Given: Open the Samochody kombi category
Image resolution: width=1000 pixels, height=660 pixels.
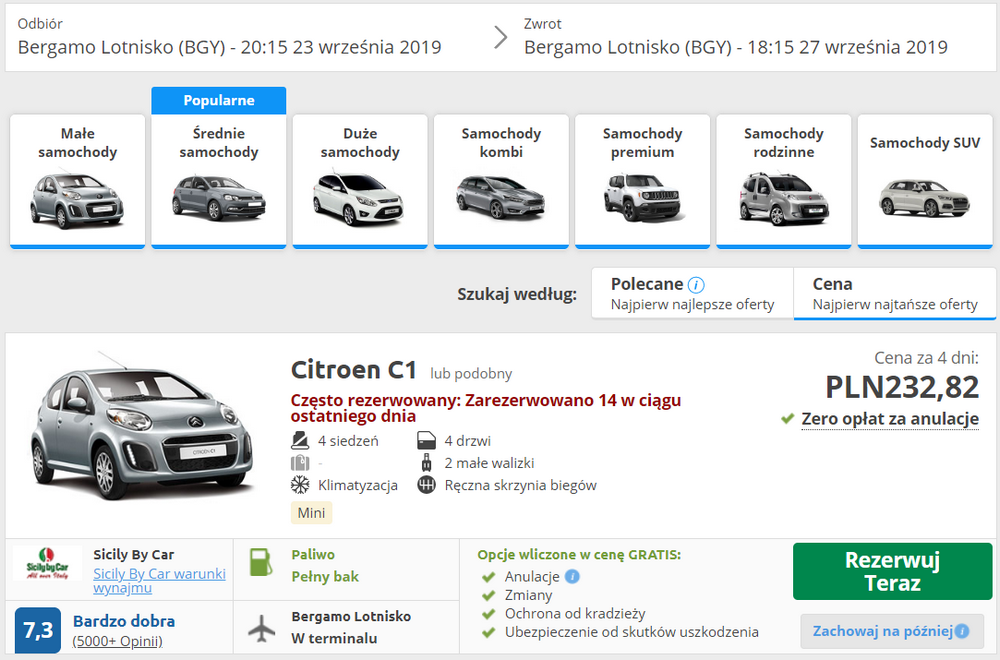Looking at the screenshot, I should (501, 181).
